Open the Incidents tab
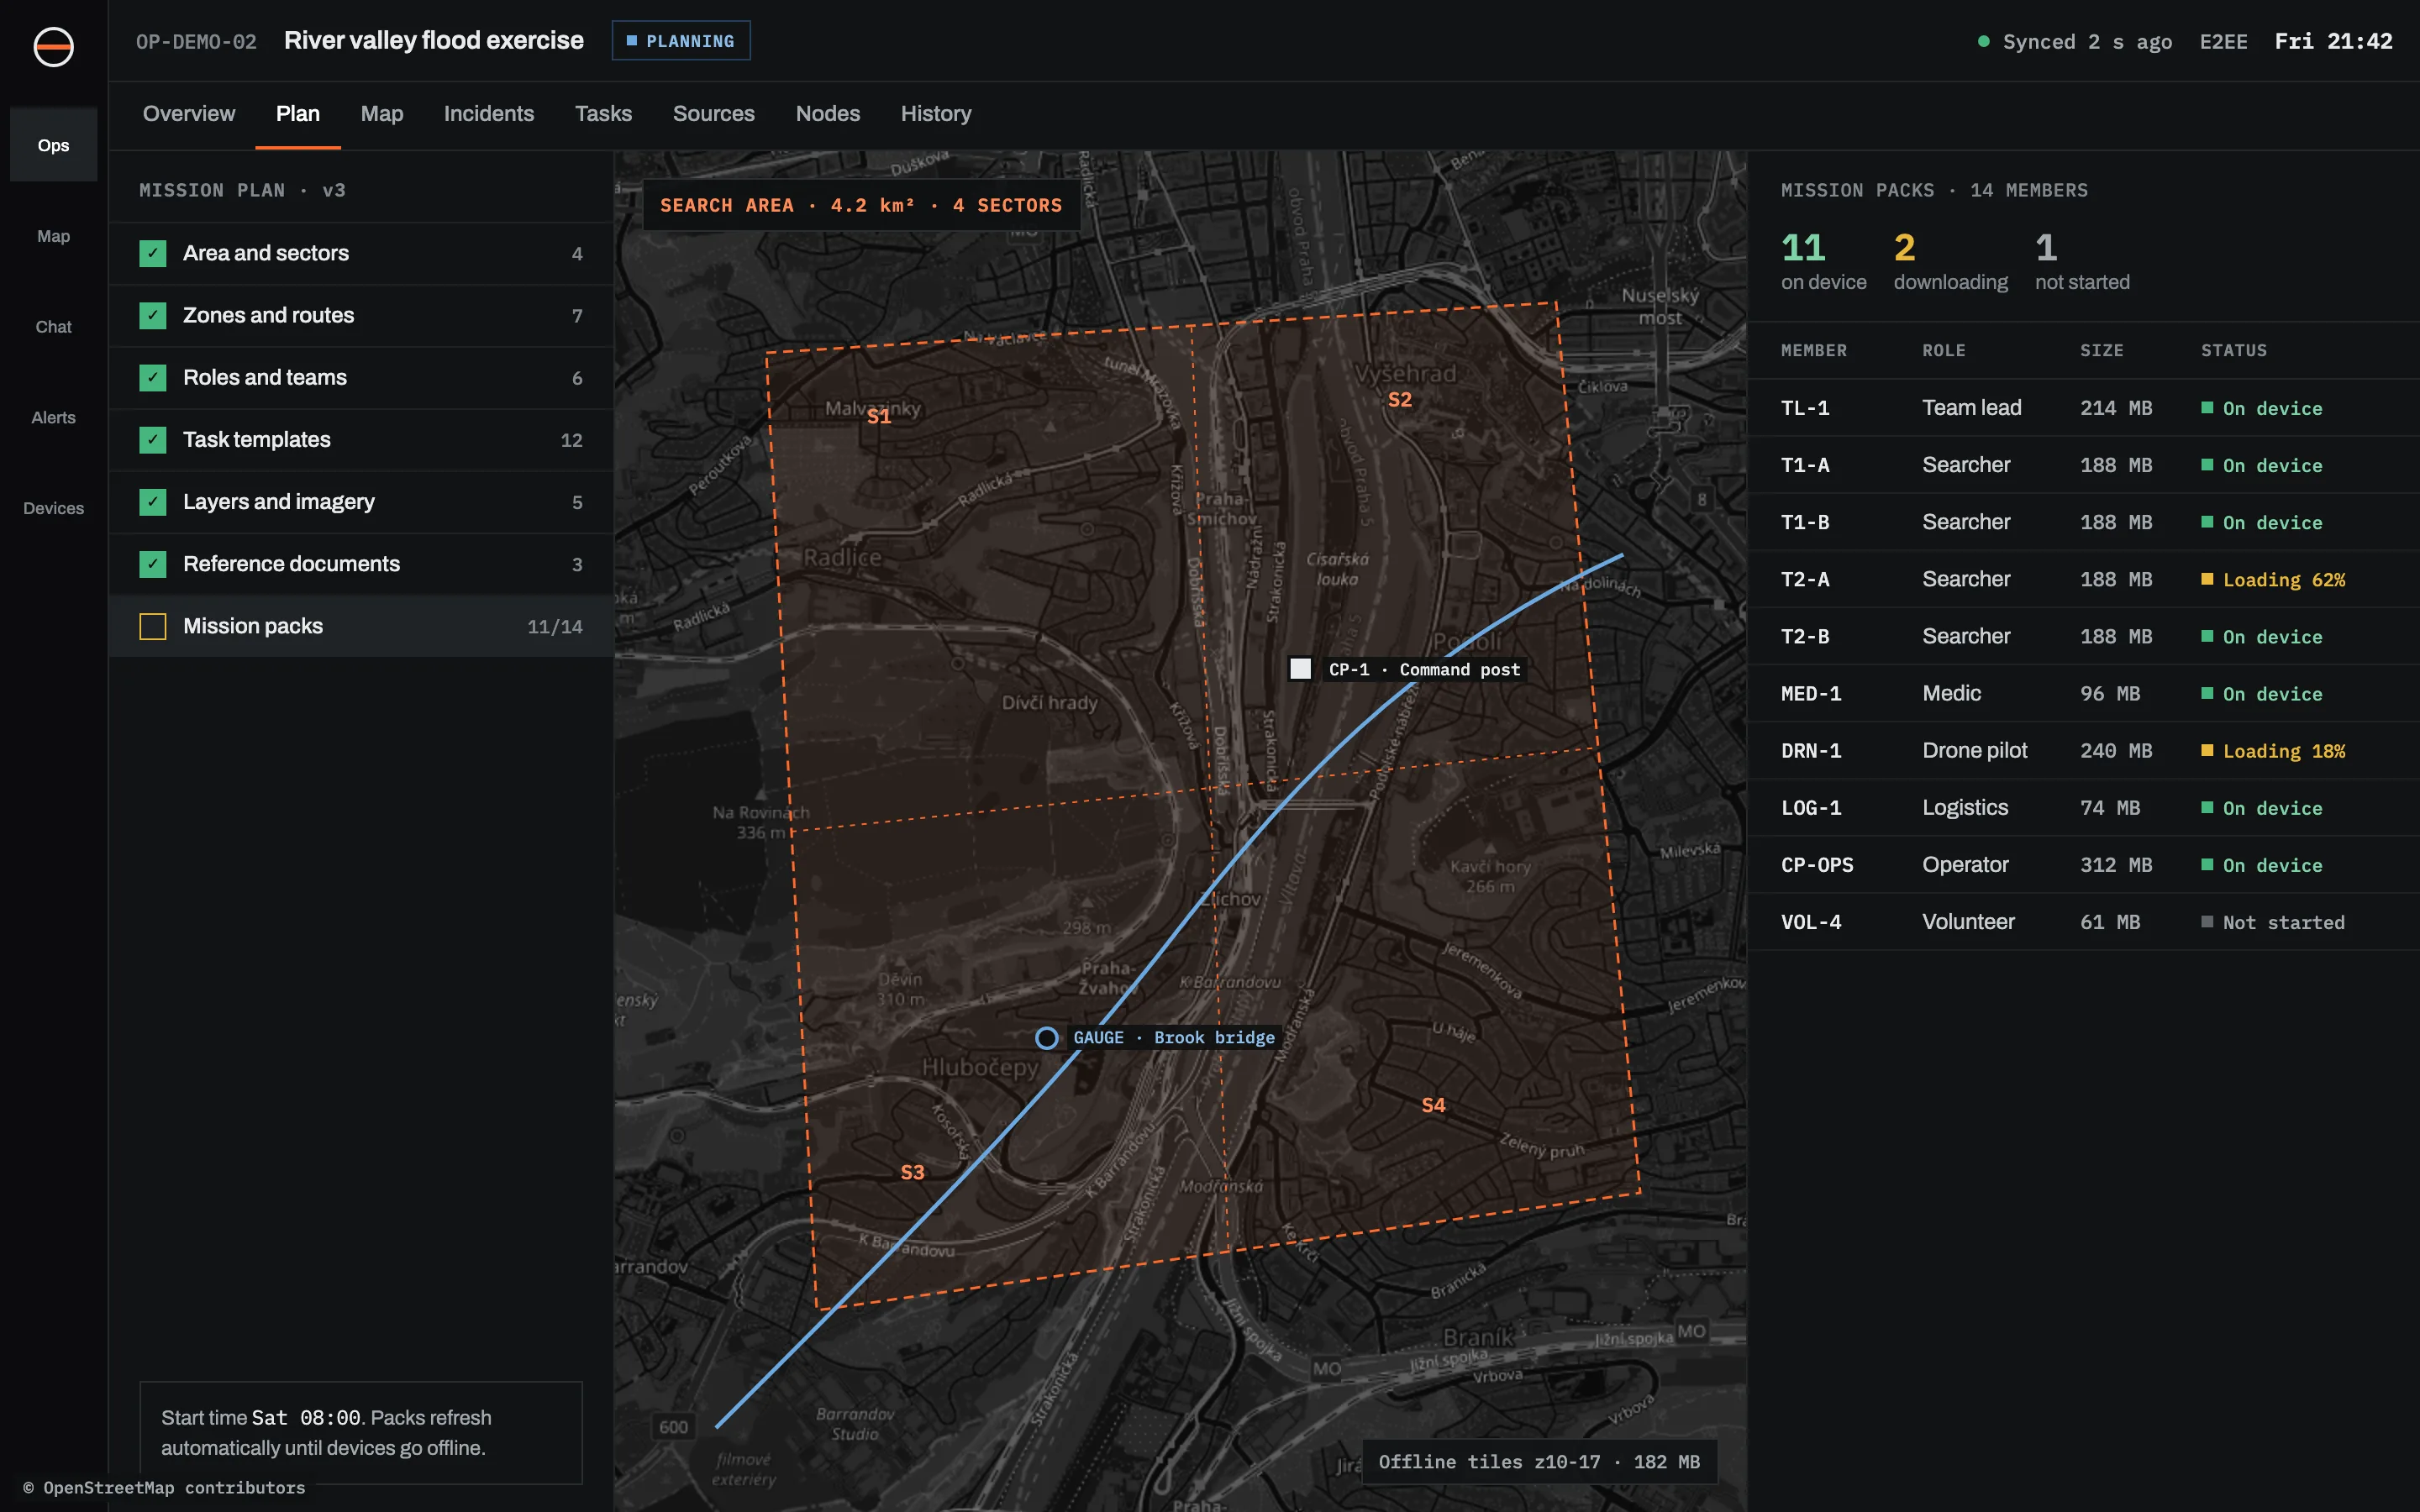The width and height of the screenshot is (2420, 1512). (x=489, y=114)
